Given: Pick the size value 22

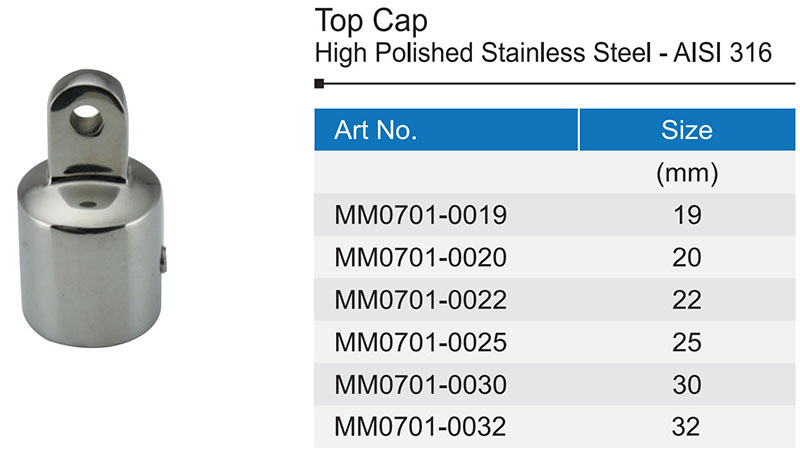Looking at the screenshot, I should (687, 300).
